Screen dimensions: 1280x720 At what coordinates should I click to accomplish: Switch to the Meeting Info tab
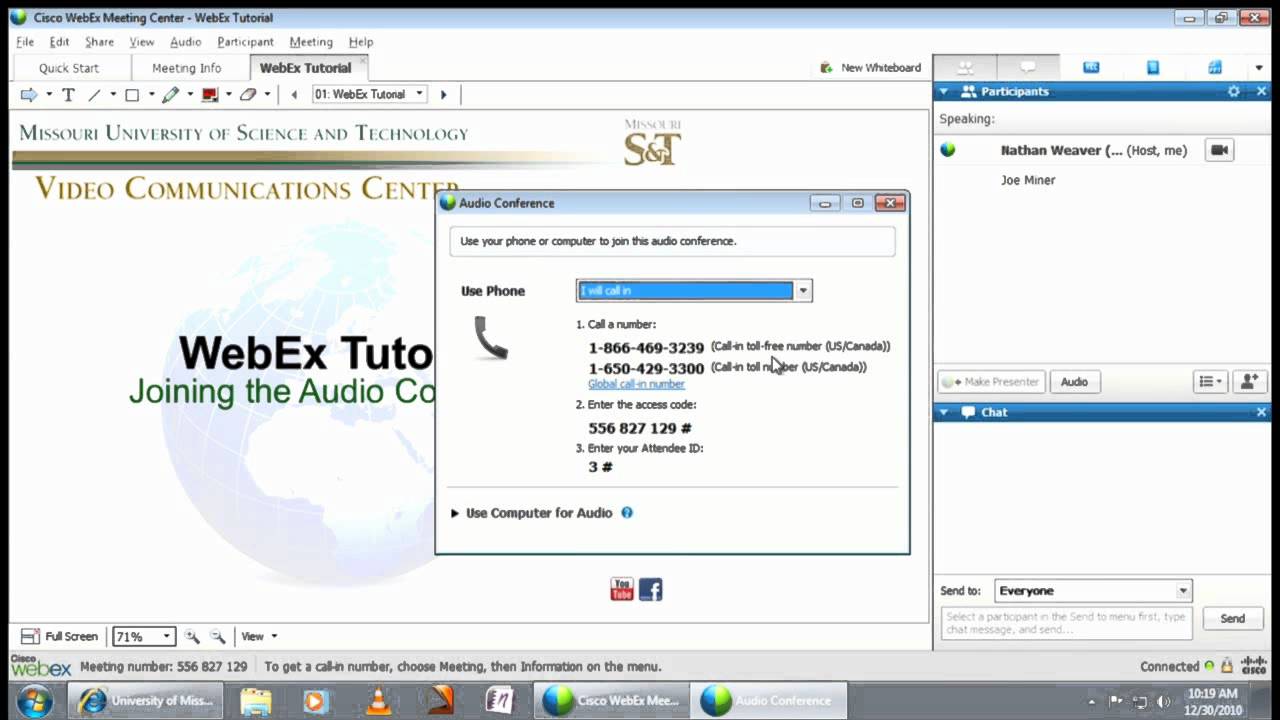tap(187, 68)
